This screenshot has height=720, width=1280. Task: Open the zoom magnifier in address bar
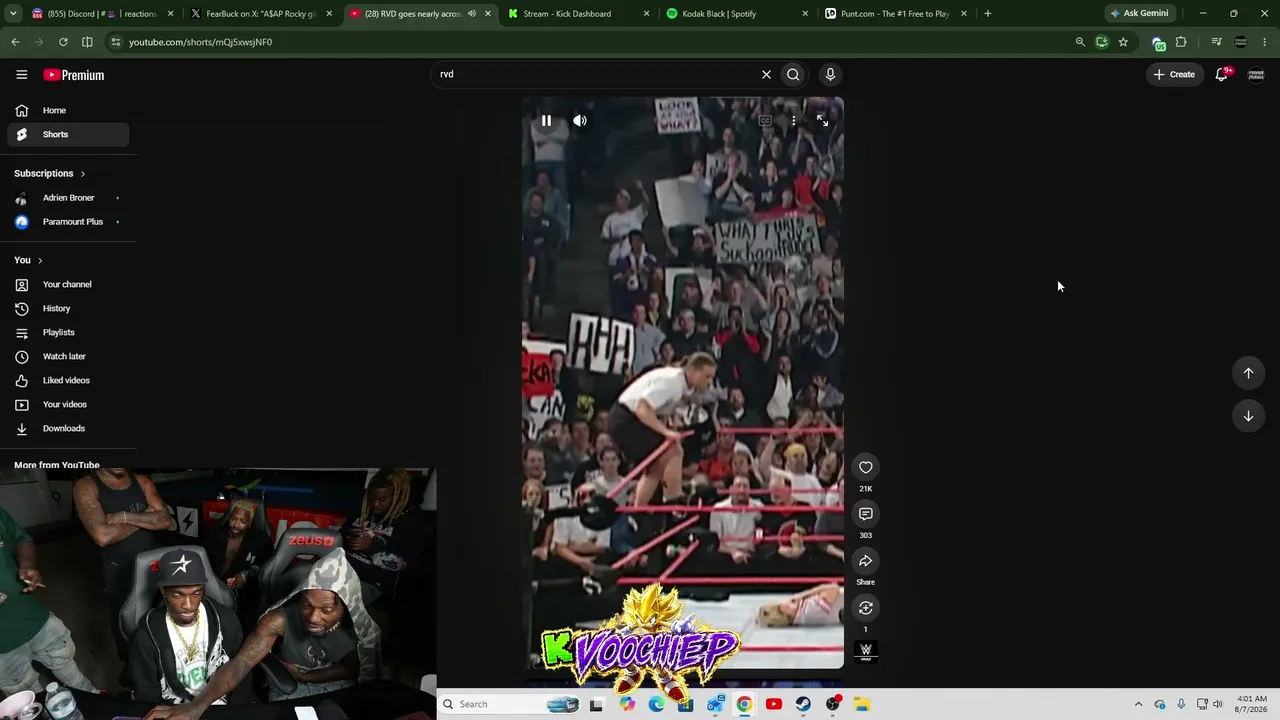1080,42
